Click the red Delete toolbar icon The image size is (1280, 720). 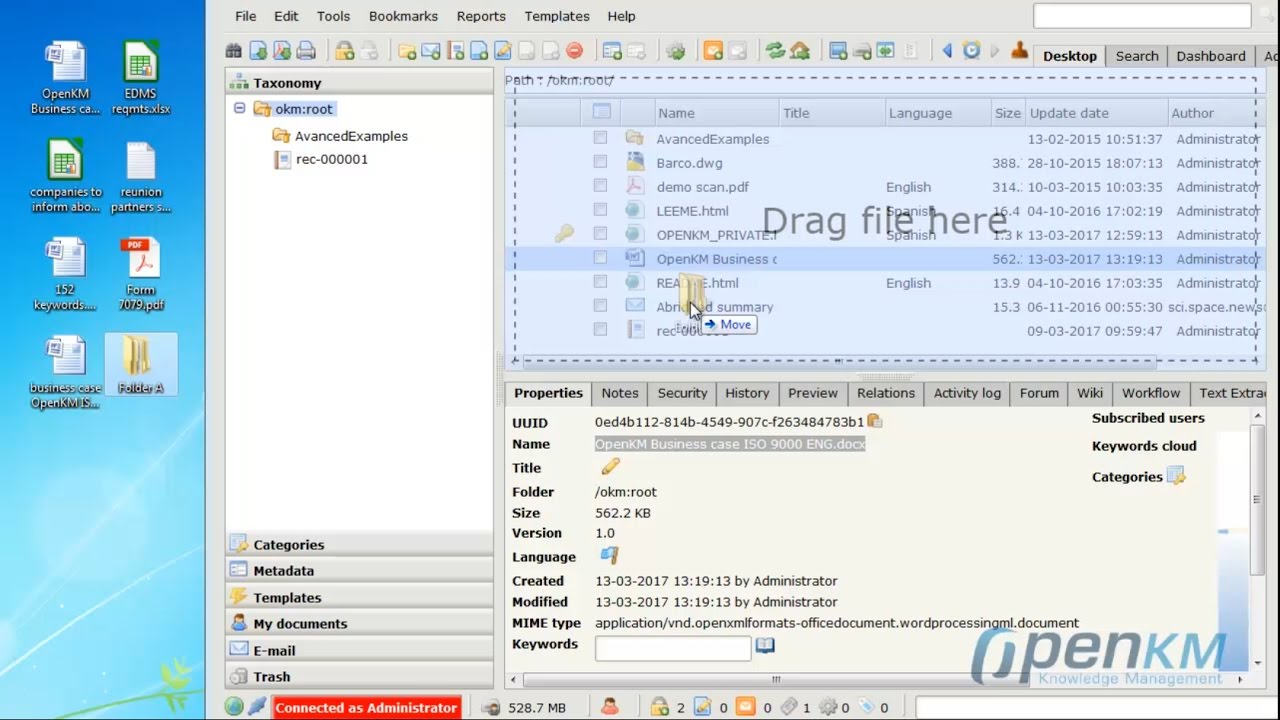click(574, 50)
